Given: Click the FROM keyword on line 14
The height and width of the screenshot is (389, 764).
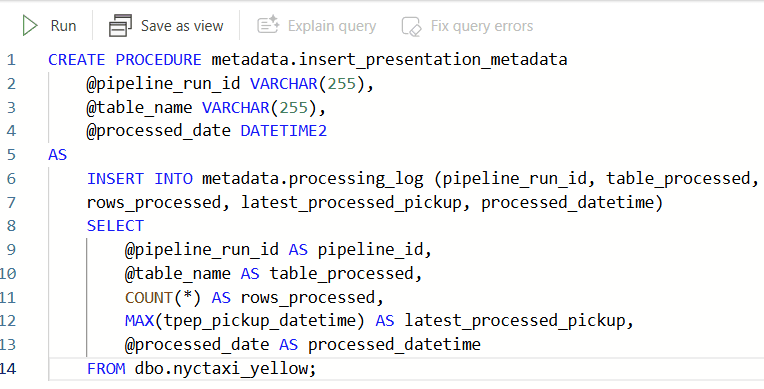Looking at the screenshot, I should click(106, 369).
